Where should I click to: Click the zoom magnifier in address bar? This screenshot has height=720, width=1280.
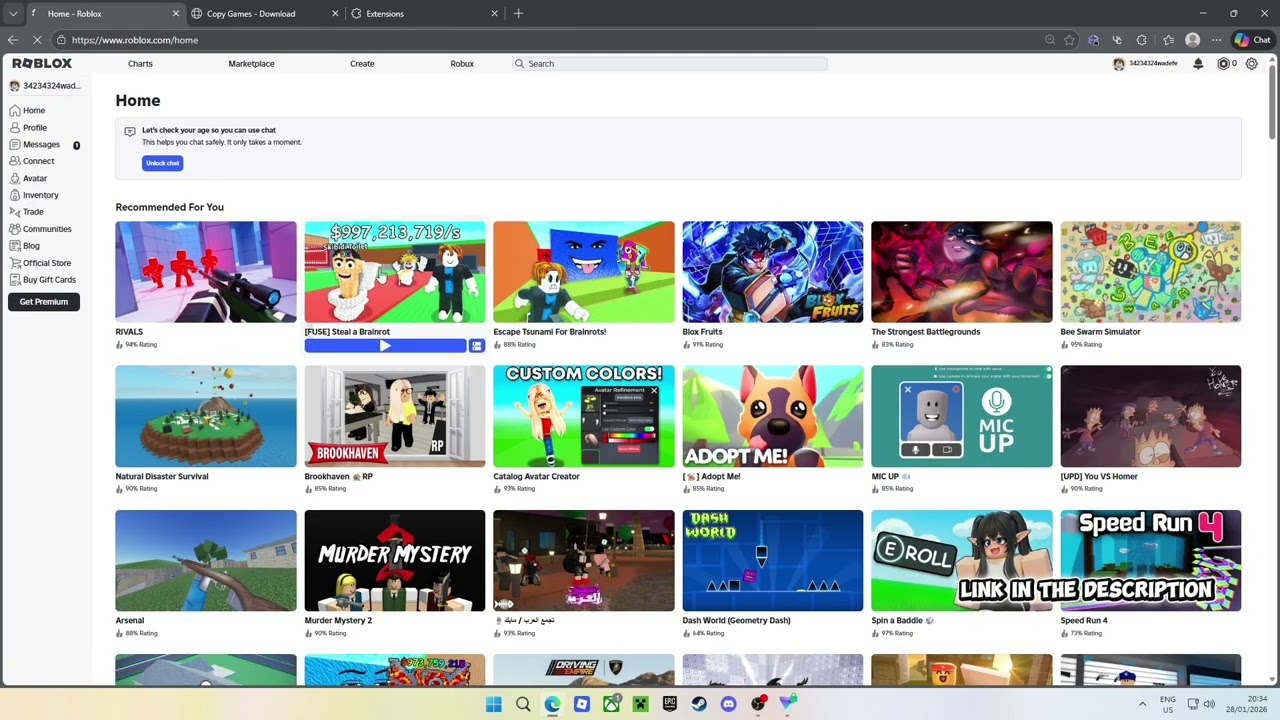tap(1050, 40)
